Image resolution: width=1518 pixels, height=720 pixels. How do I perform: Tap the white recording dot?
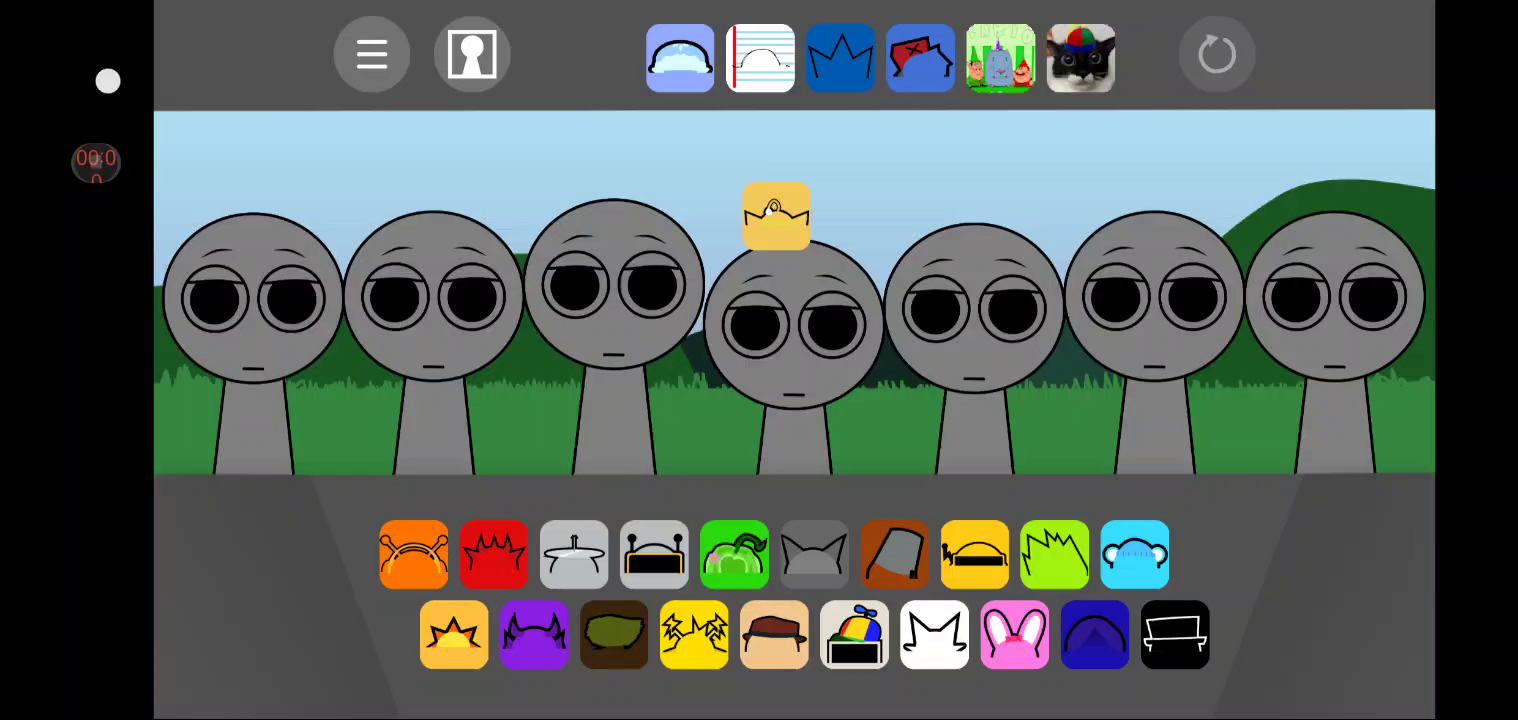click(108, 82)
